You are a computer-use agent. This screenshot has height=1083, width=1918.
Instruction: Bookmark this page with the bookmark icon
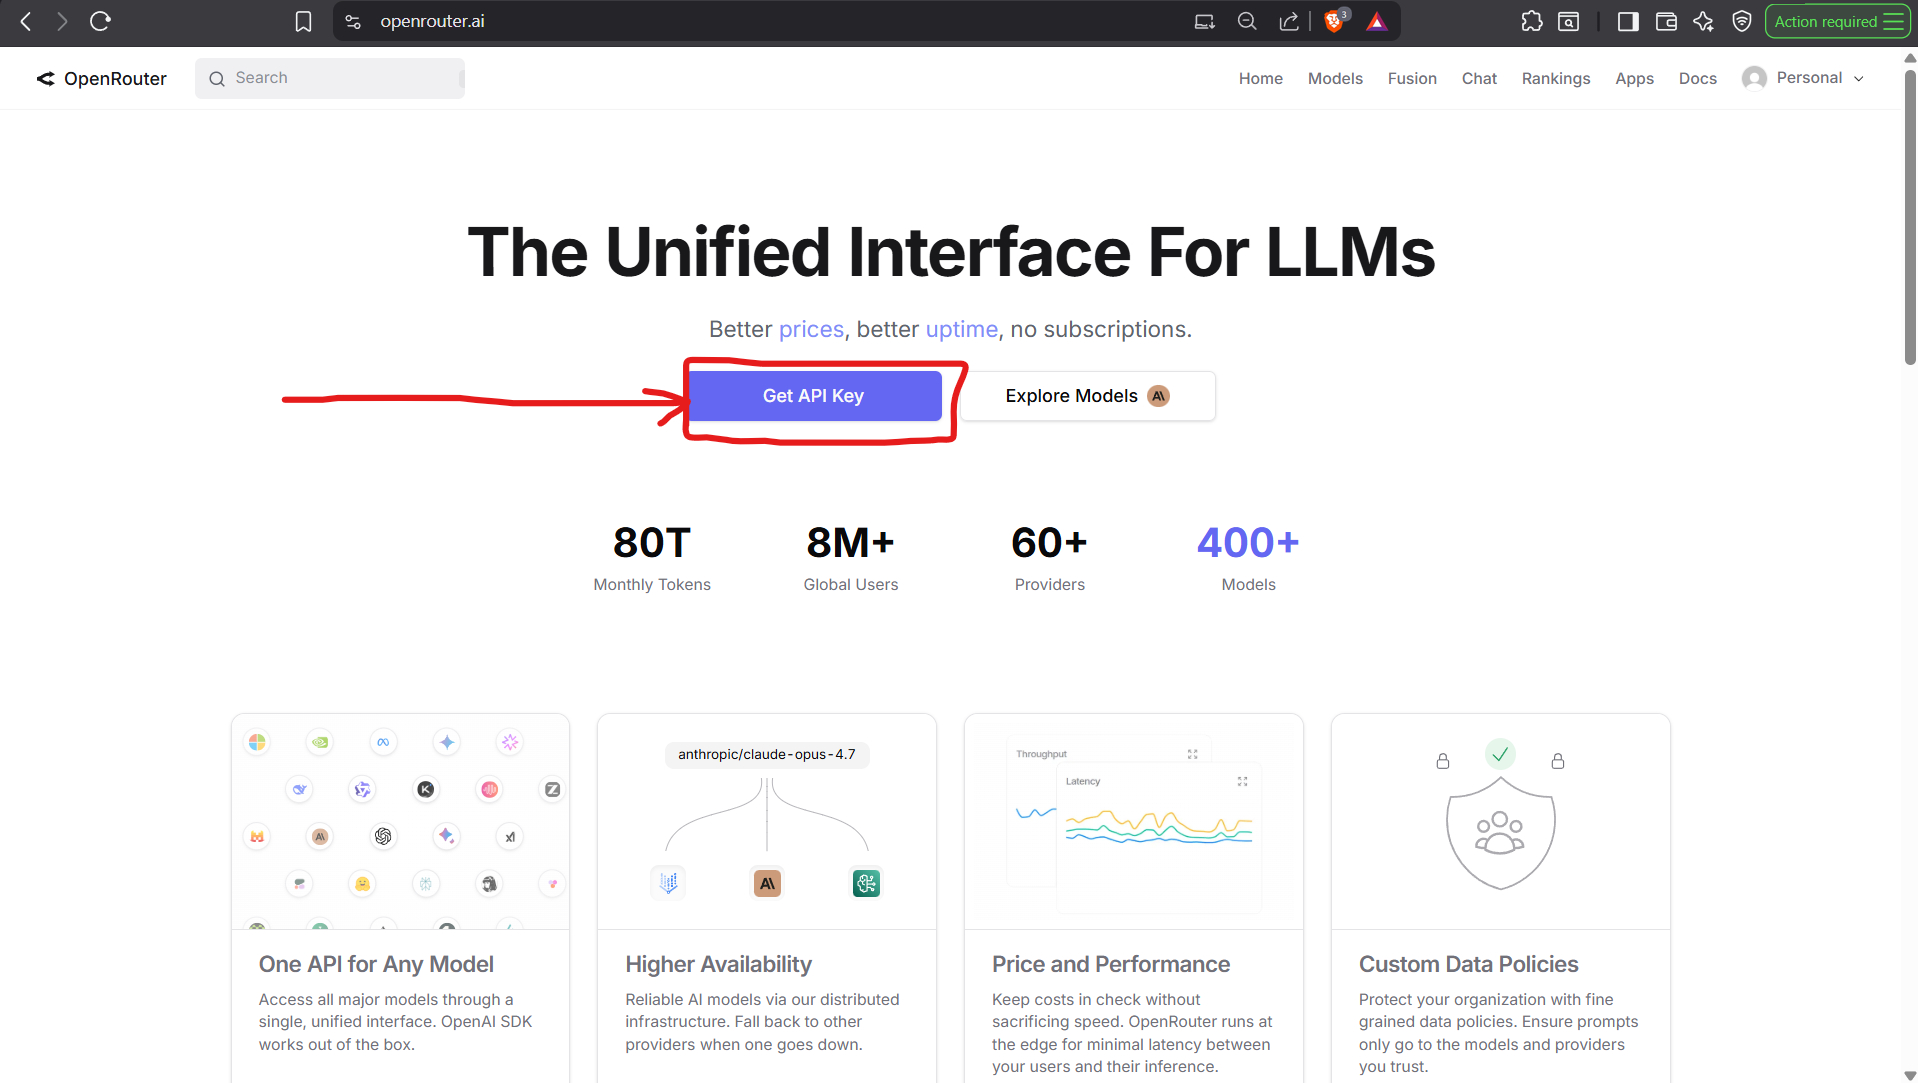click(x=303, y=21)
